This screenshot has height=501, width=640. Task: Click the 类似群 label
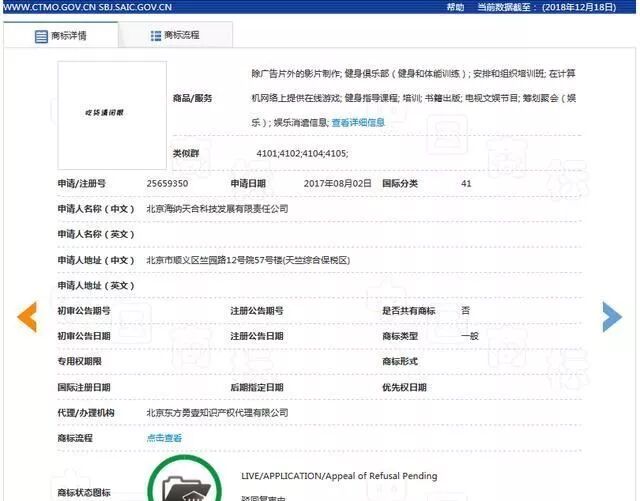pyautogui.click(x=186, y=154)
